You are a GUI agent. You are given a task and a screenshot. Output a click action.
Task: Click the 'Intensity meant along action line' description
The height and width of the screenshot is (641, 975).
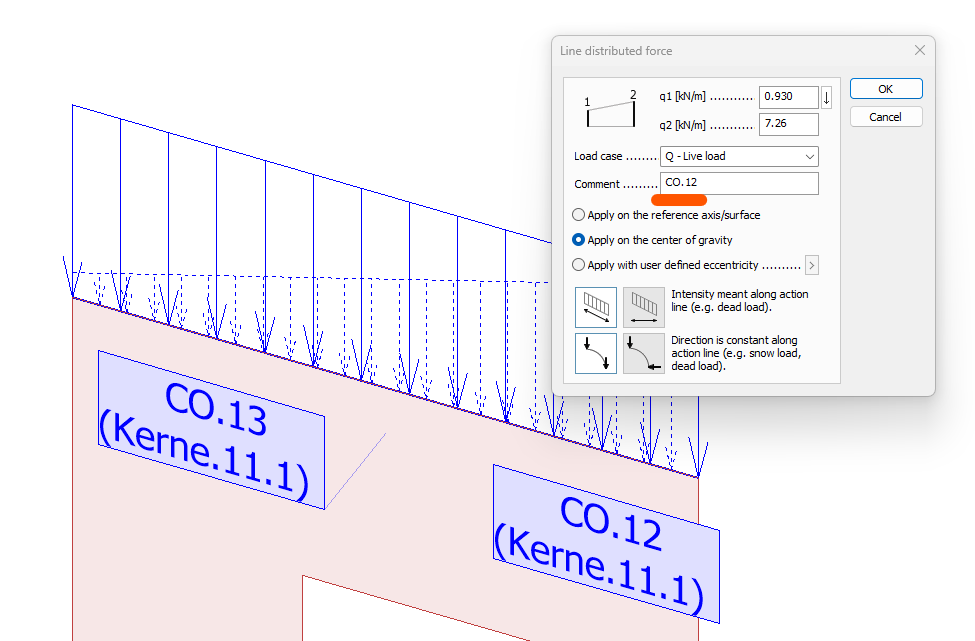coord(740,300)
